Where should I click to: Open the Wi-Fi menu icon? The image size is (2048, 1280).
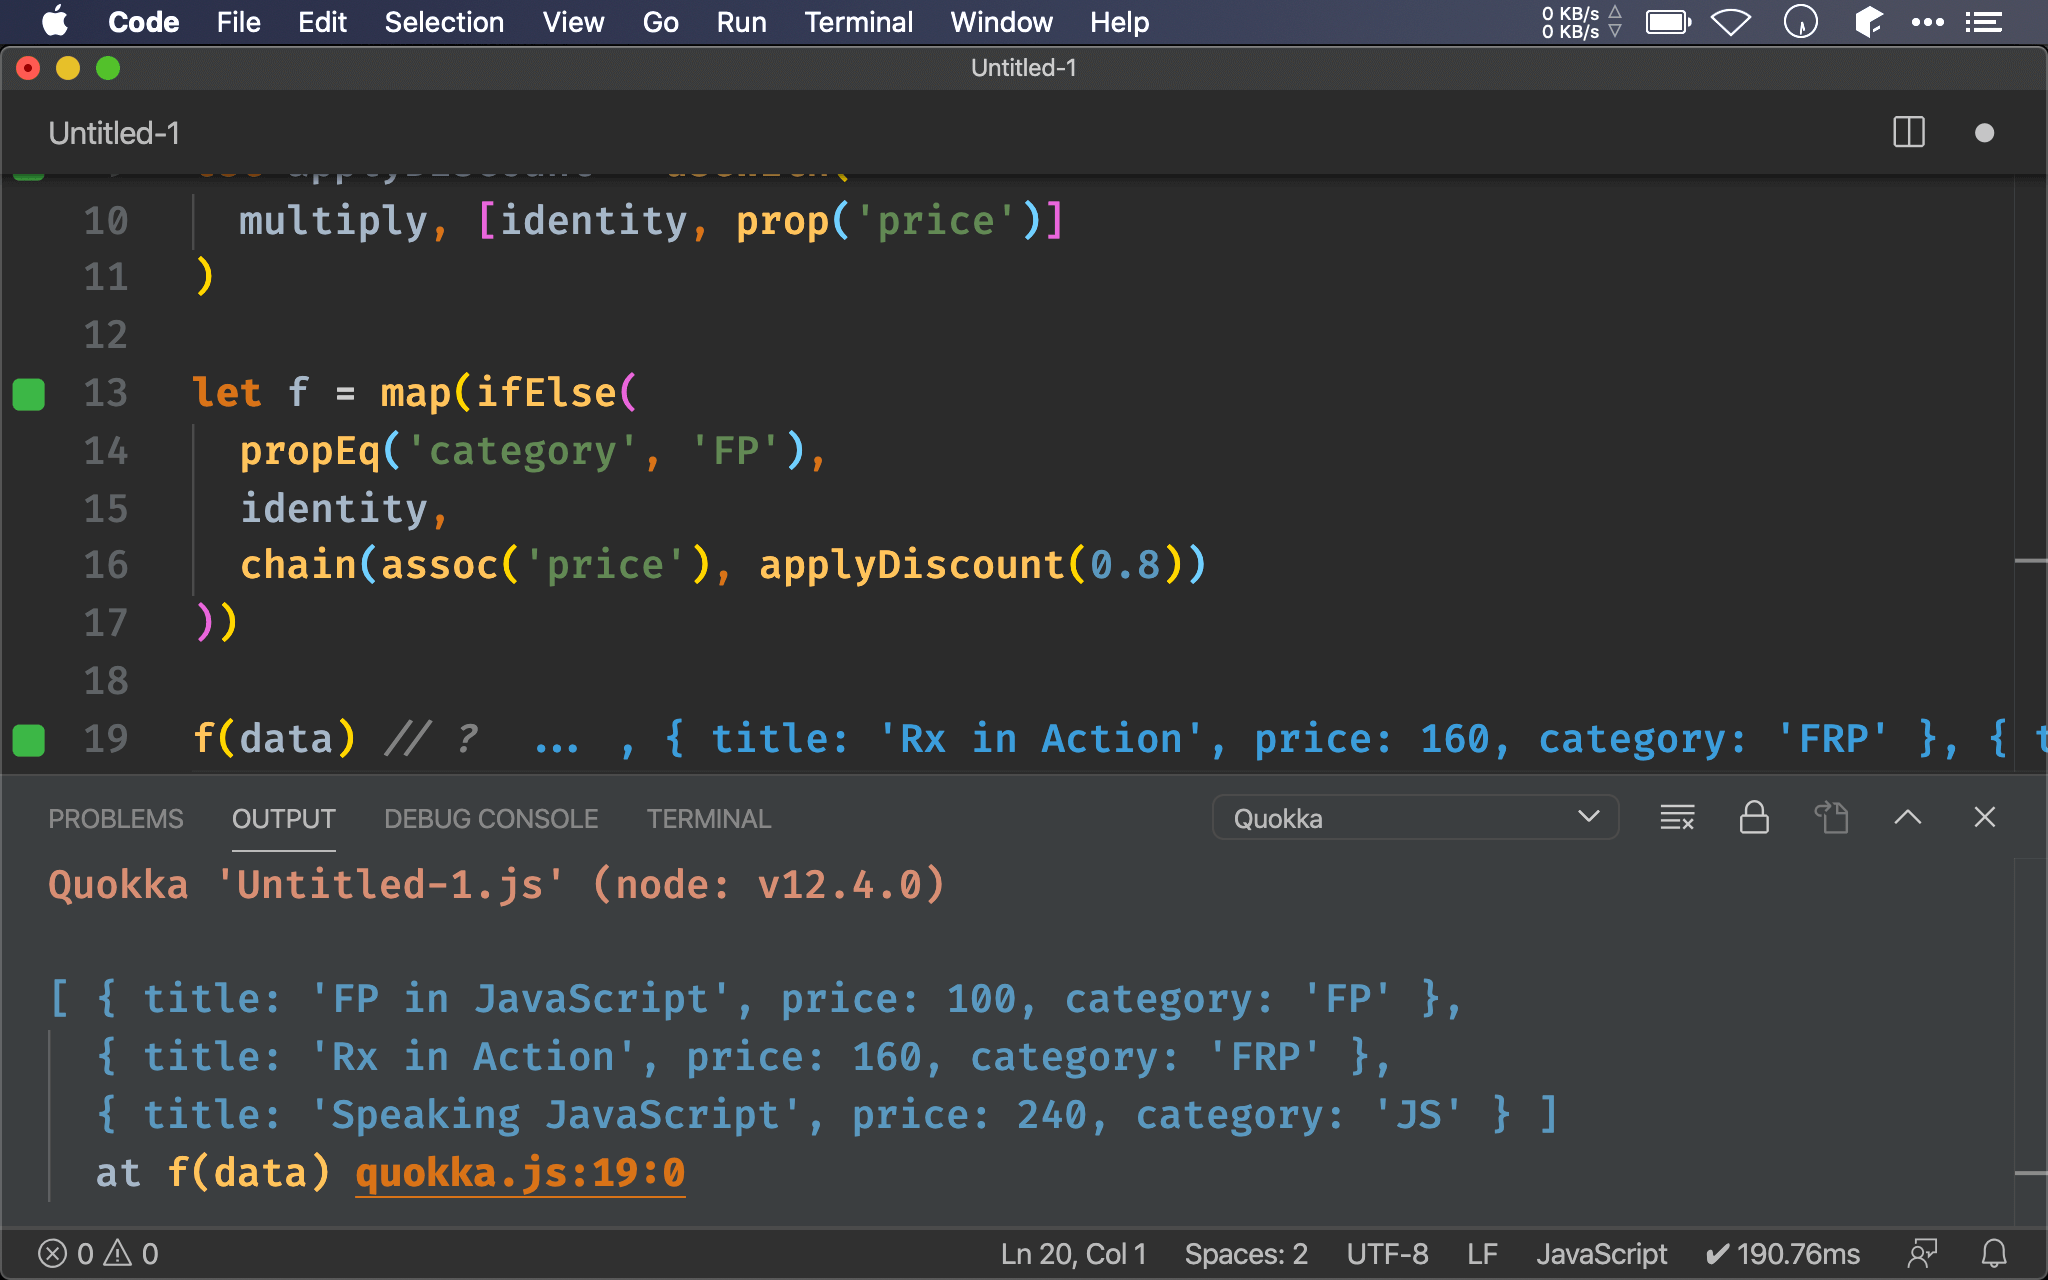click(1731, 22)
